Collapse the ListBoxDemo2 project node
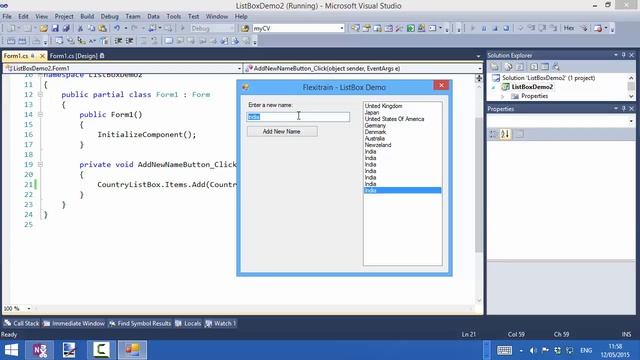The width and height of the screenshot is (640, 360). (x=494, y=87)
